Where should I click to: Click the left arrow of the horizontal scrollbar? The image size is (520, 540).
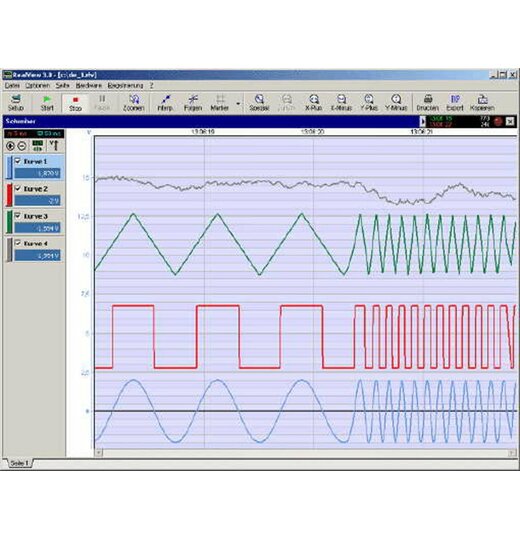[98, 453]
